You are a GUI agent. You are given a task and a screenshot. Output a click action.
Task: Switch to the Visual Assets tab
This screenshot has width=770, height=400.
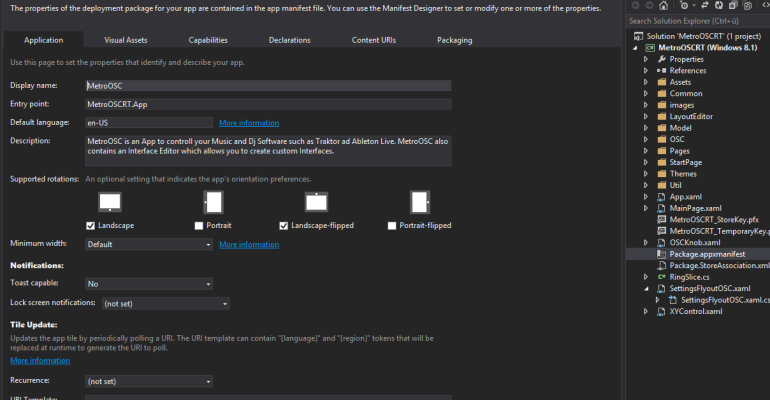[126, 40]
